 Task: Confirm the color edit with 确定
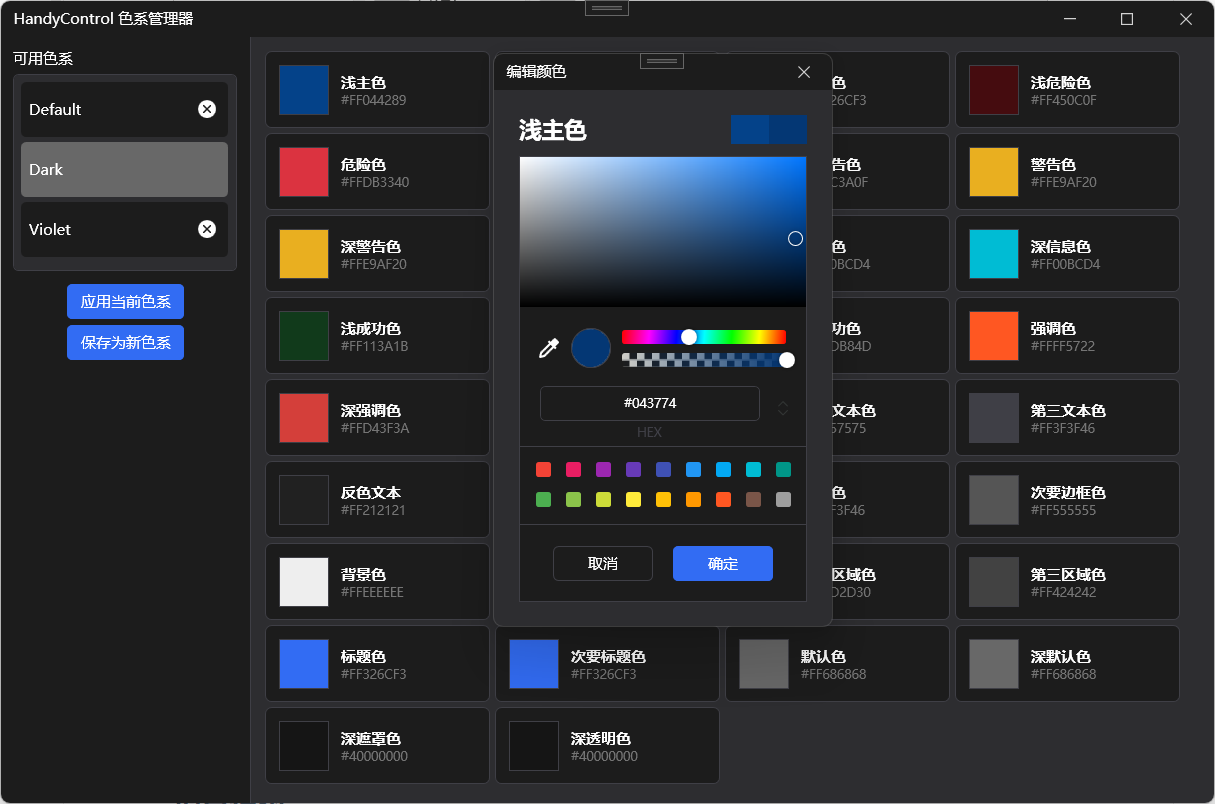(722, 563)
